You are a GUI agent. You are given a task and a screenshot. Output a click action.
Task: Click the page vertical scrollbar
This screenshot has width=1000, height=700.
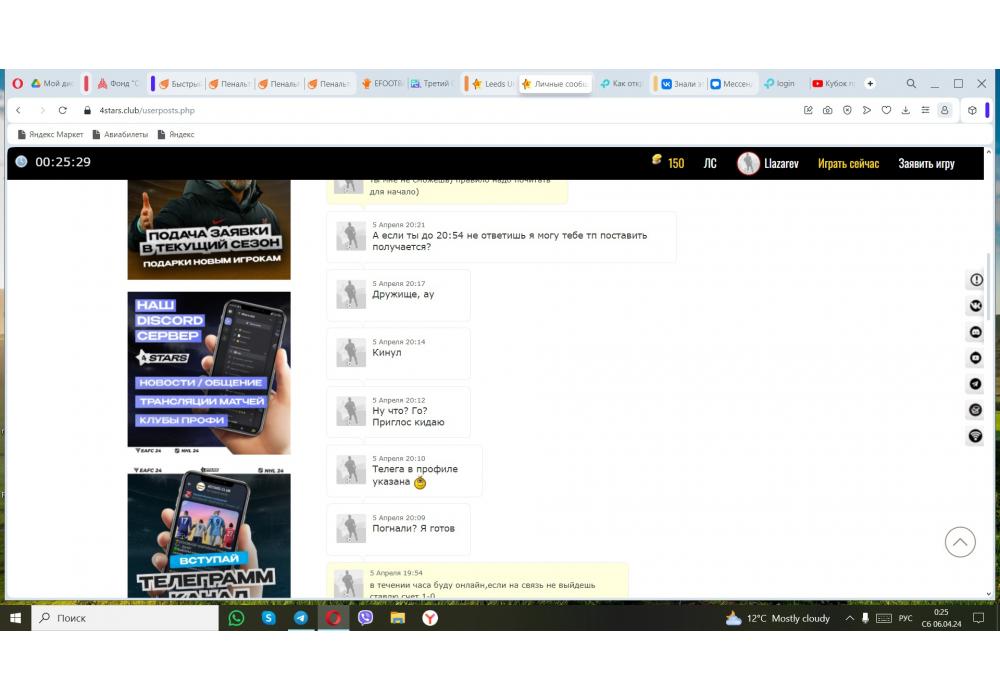click(x=989, y=290)
